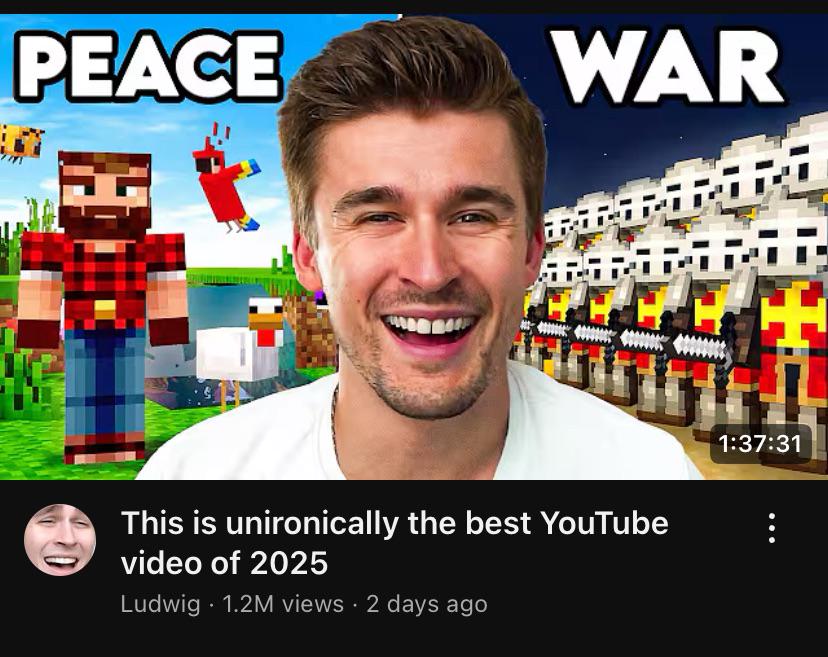Screen dimensions: 828x657
Task: Click the 1:37:31 duration badge
Action: click(760, 444)
